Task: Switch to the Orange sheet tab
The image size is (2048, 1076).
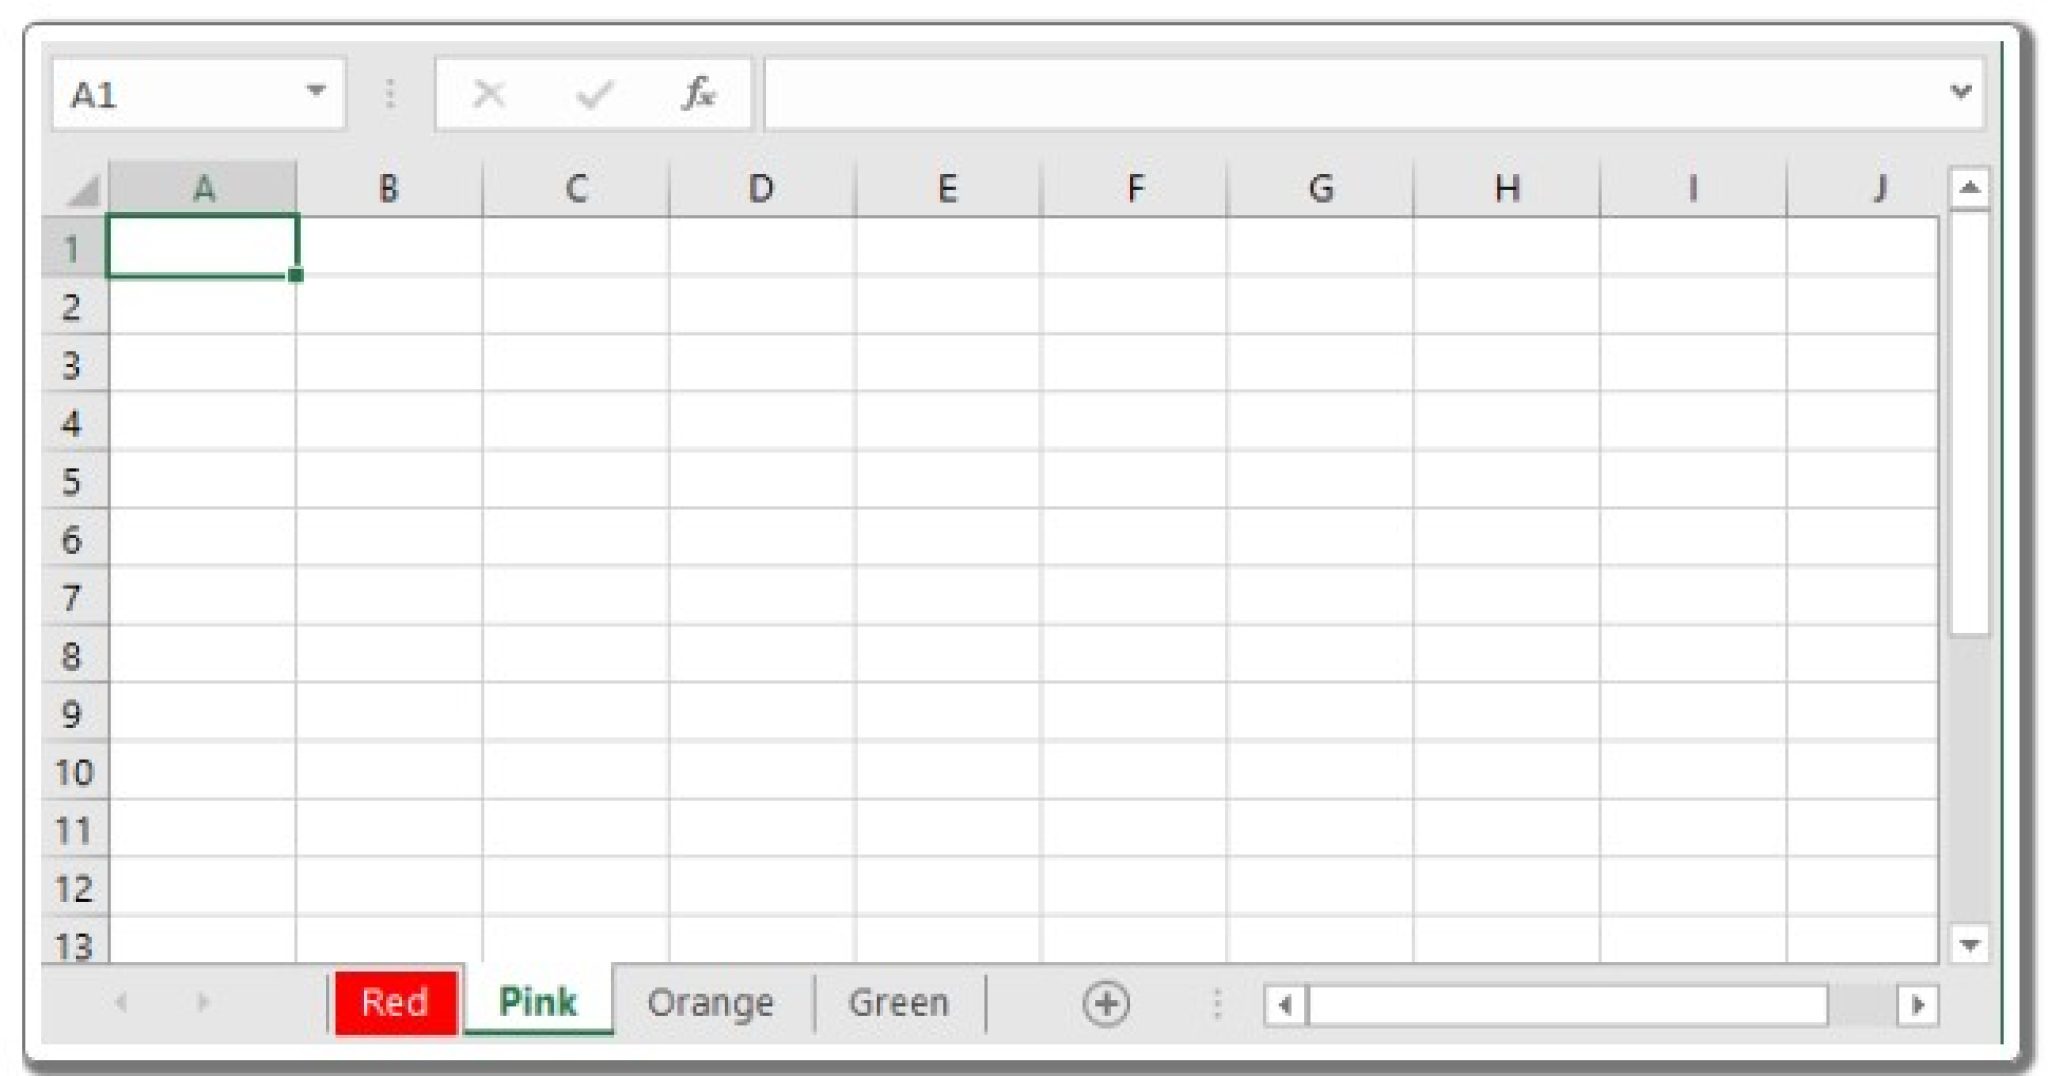Action: click(x=712, y=1002)
